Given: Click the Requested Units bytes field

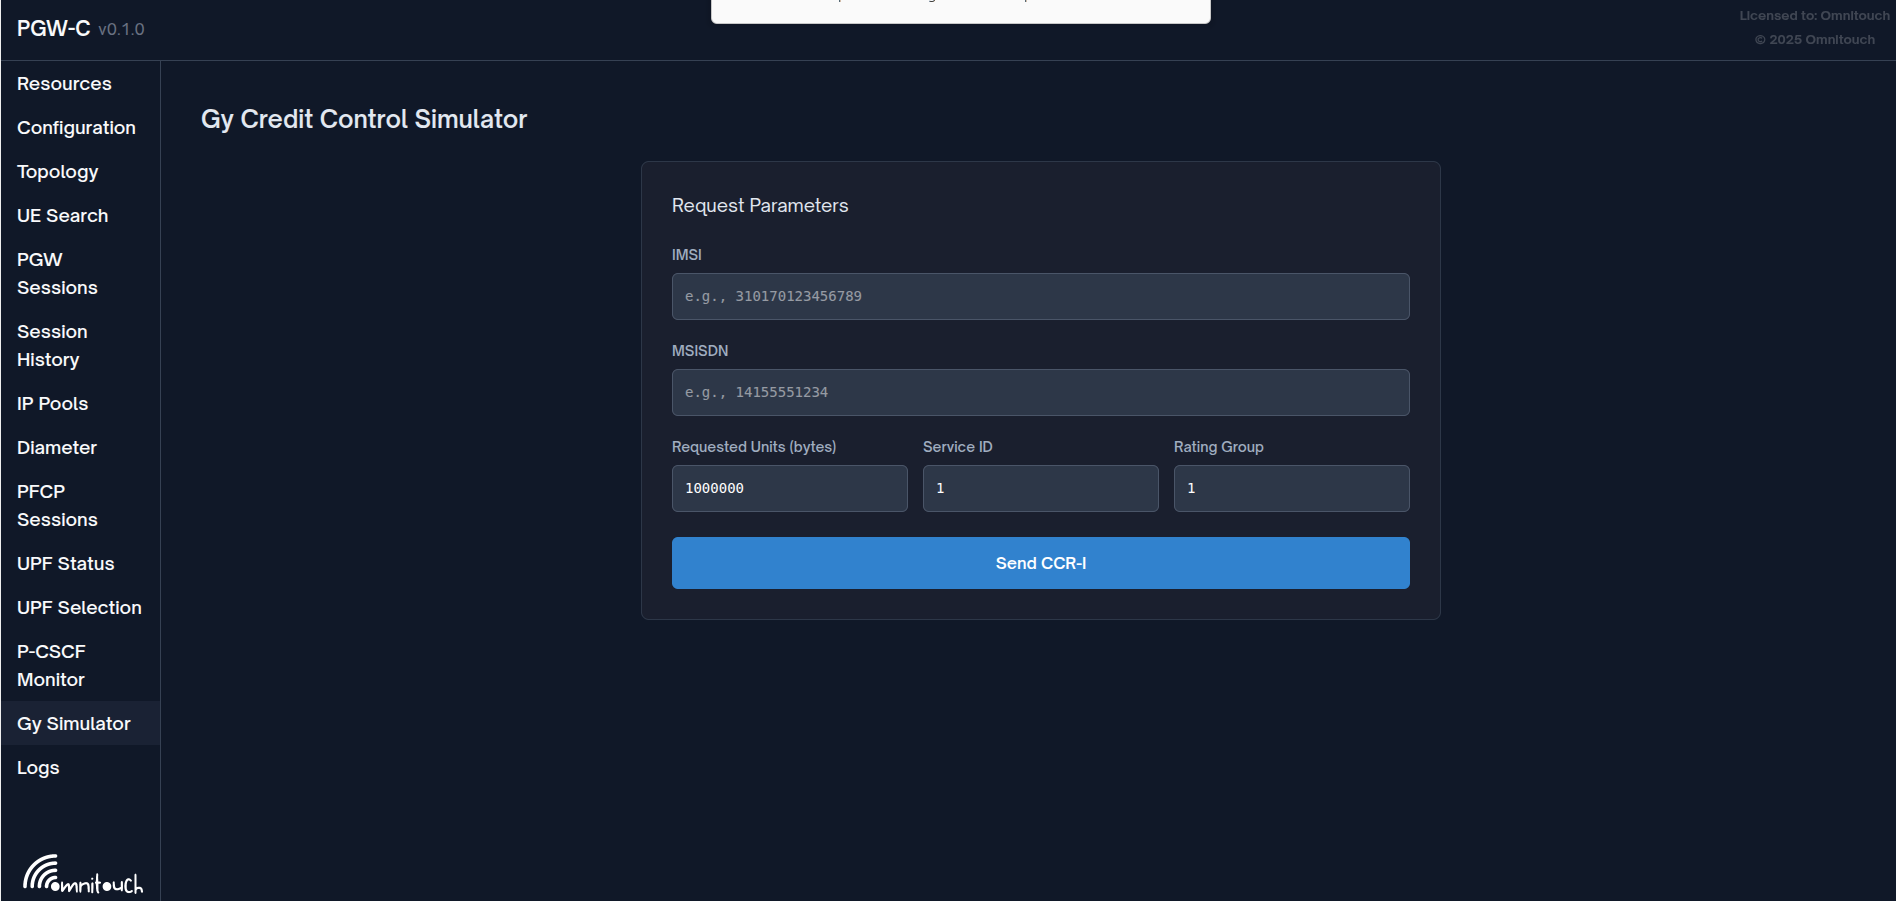Looking at the screenshot, I should click(x=789, y=489).
